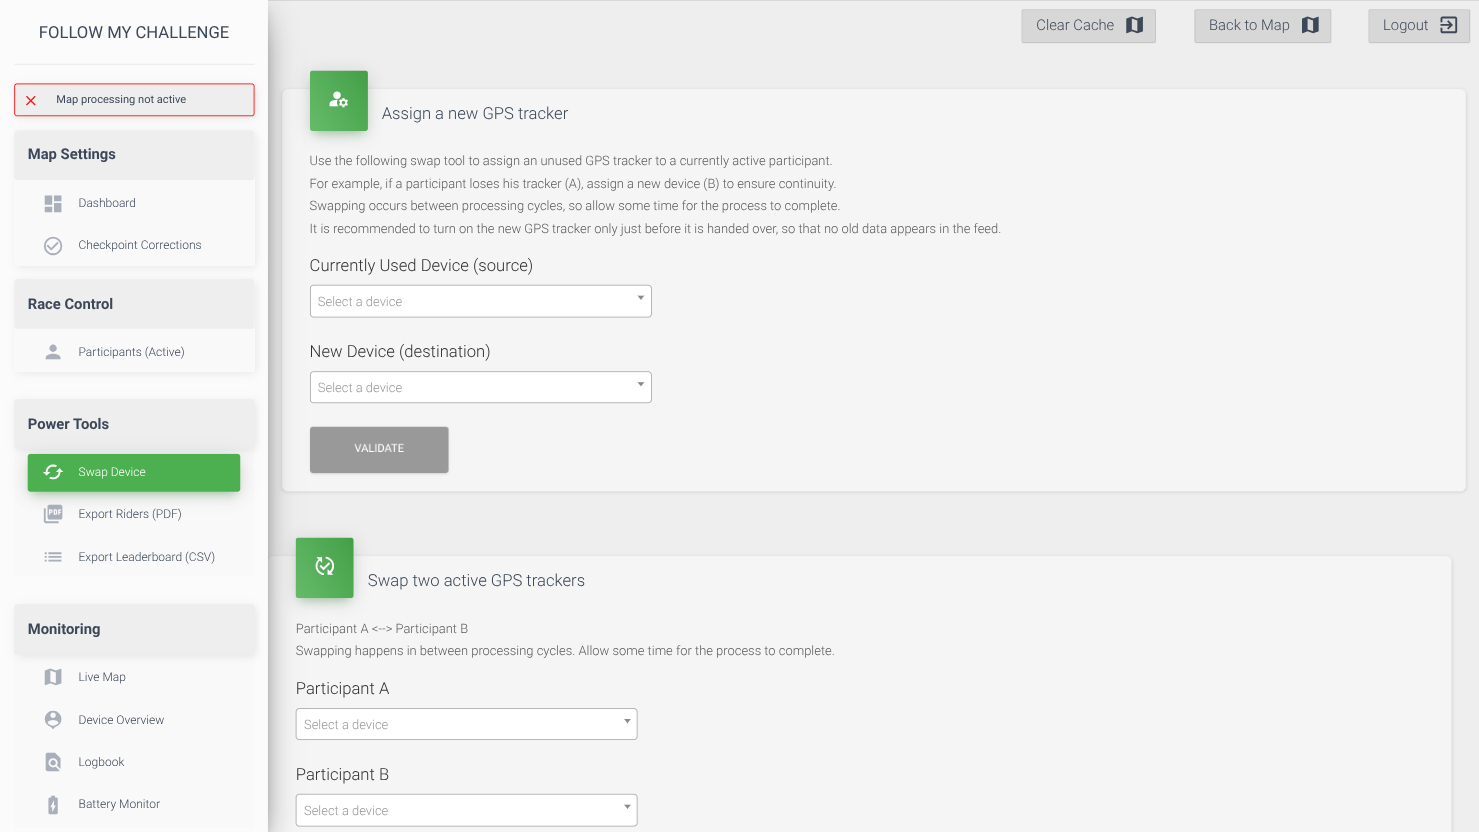The width and height of the screenshot is (1479, 832).
Task: Go Back to Map
Action: (1262, 26)
